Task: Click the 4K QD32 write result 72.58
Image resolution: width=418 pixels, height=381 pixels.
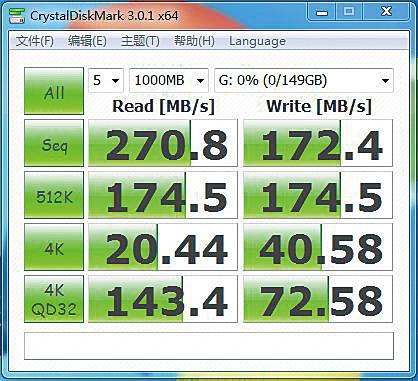Action: pos(318,299)
